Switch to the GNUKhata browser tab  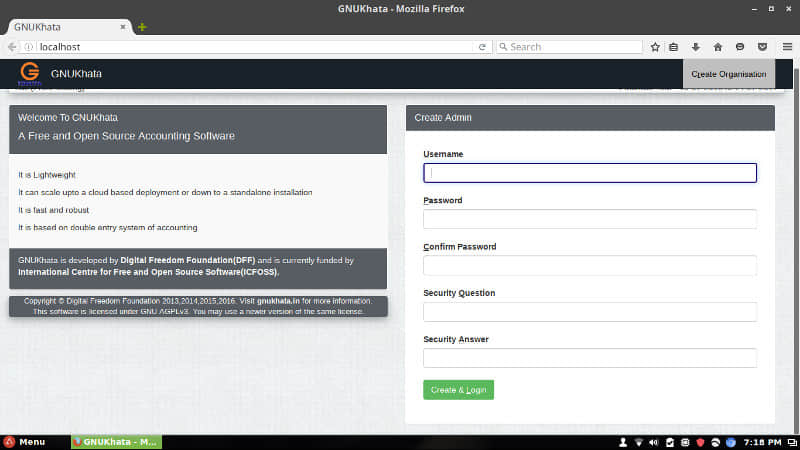(69, 27)
